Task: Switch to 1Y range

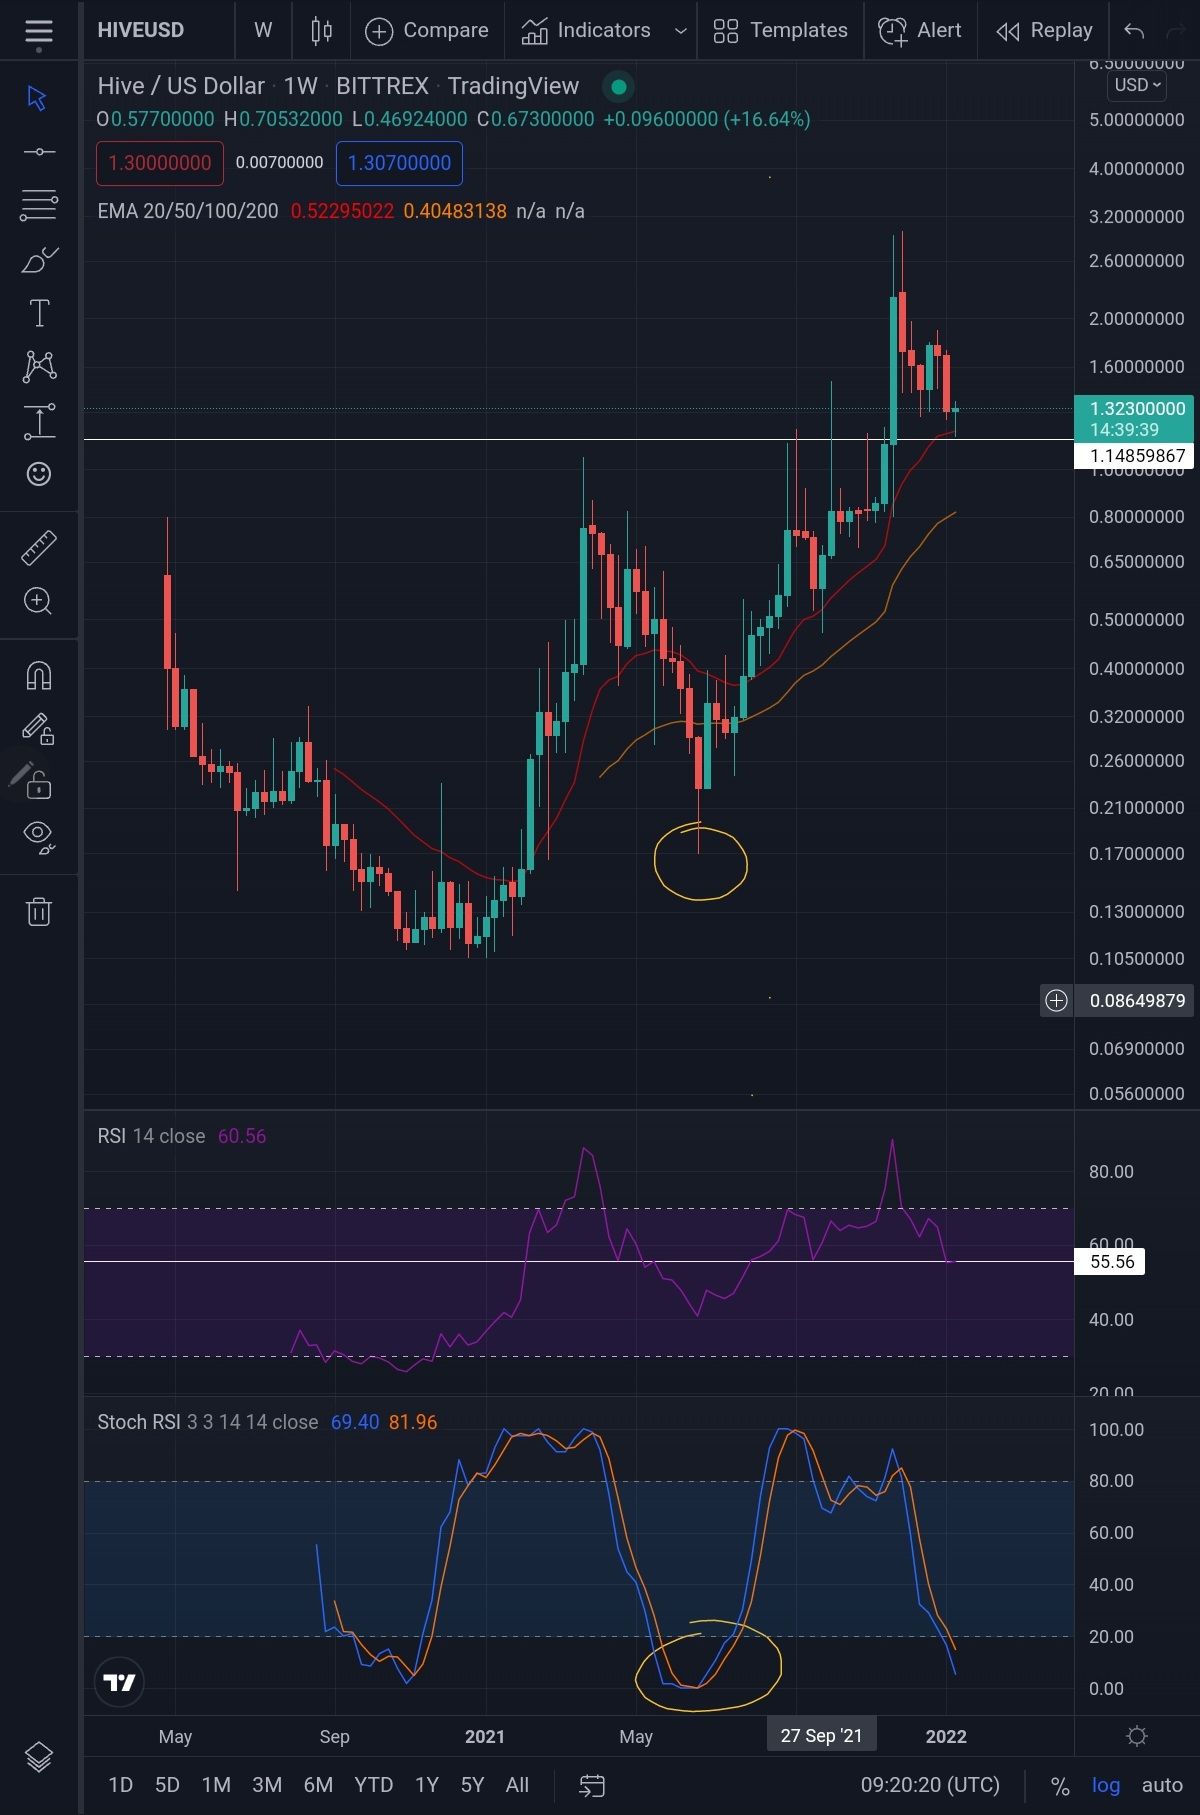Action: 427,1785
